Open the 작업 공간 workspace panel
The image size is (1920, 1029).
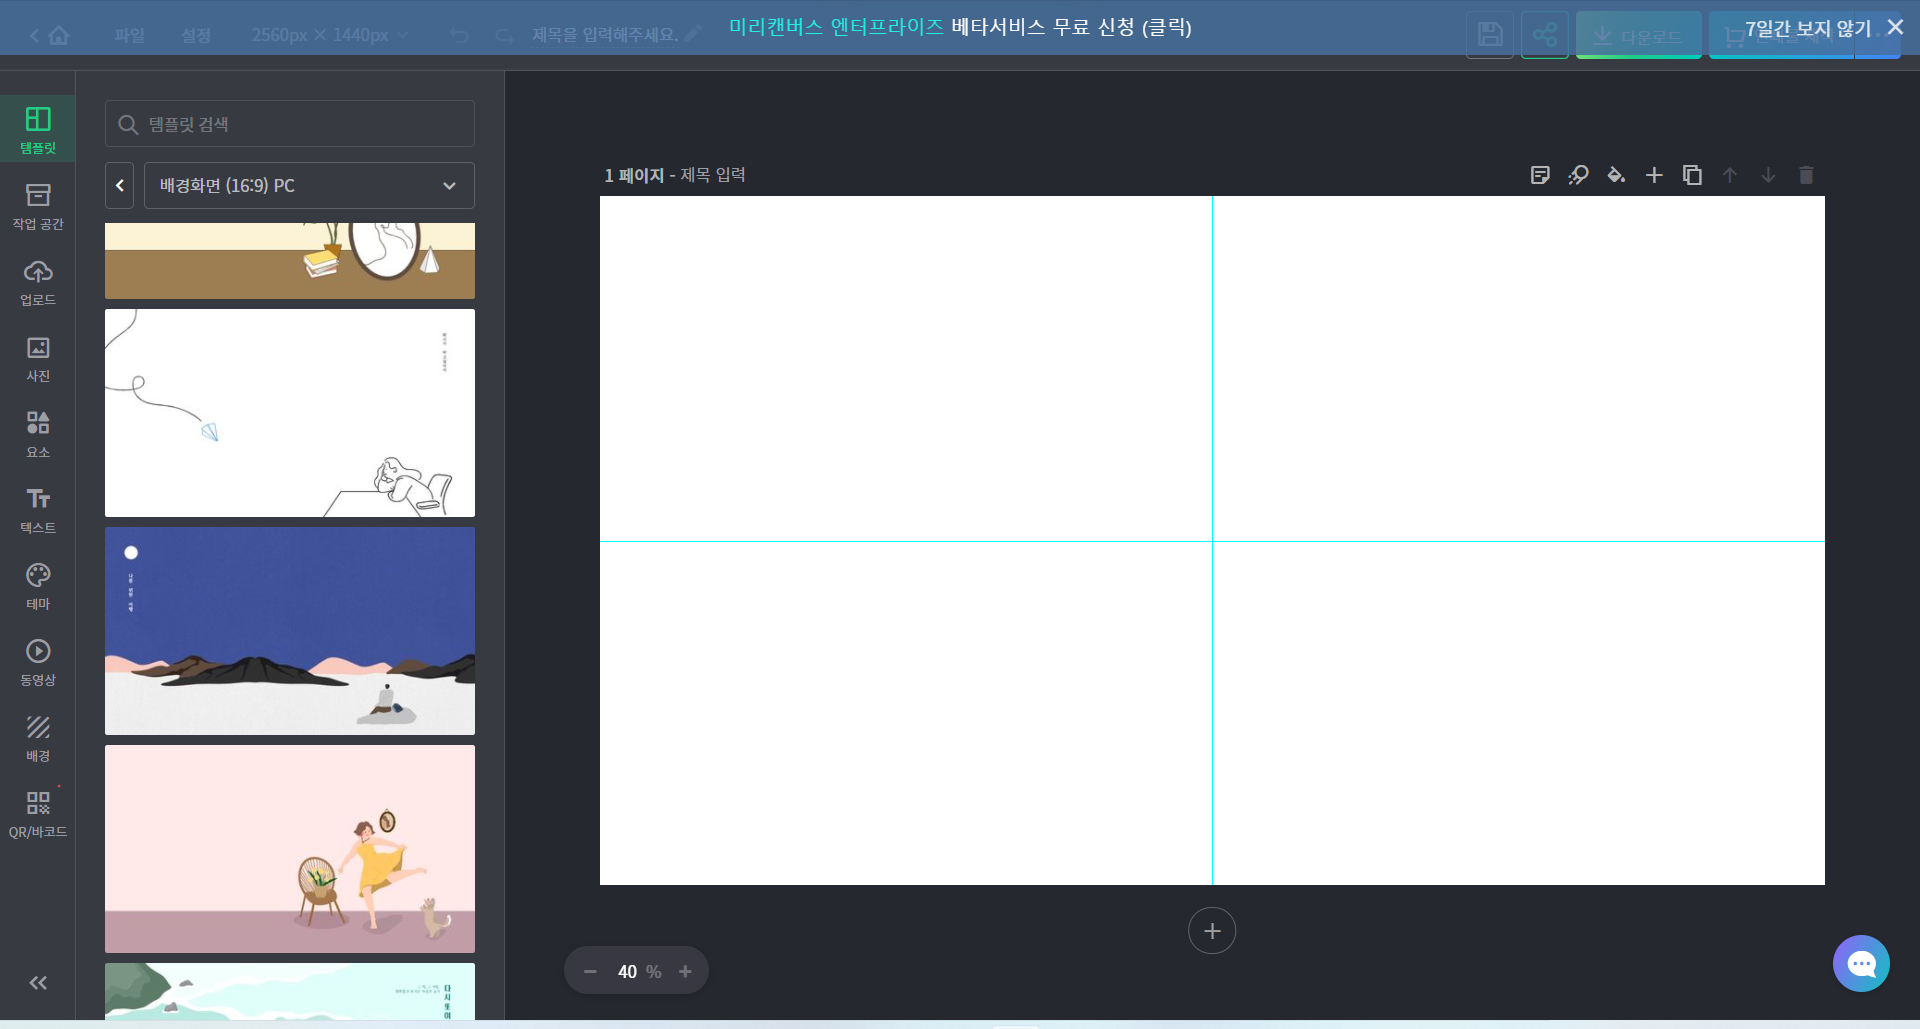[38, 206]
